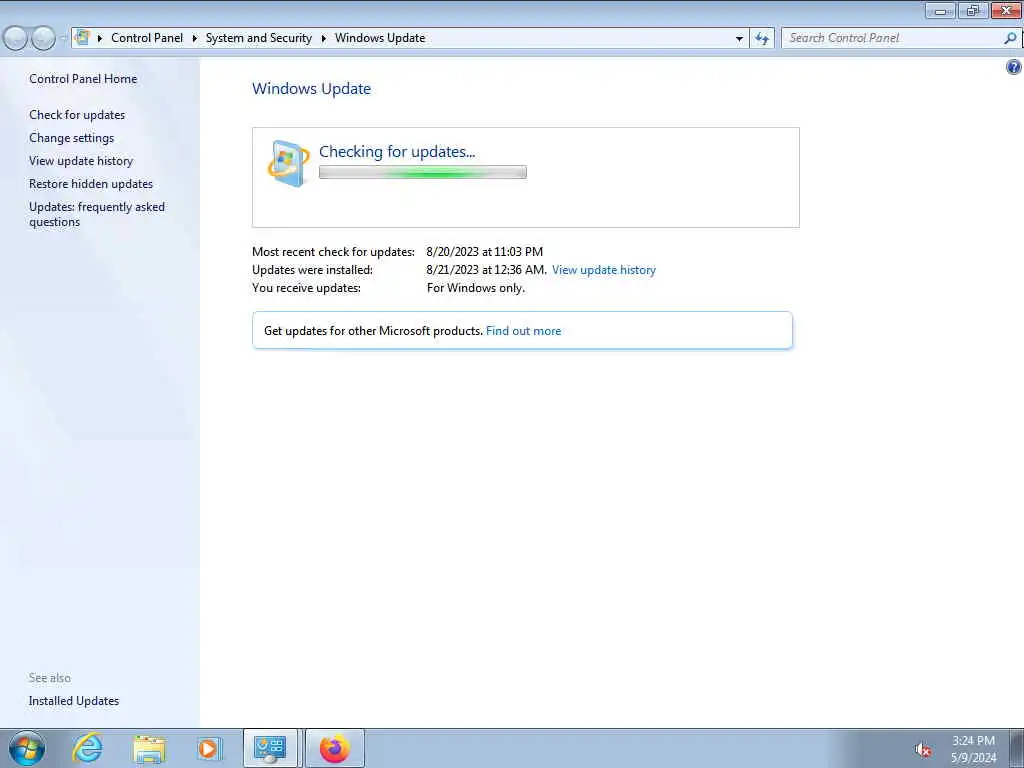Click the search magnifier icon

pyautogui.click(x=1010, y=38)
